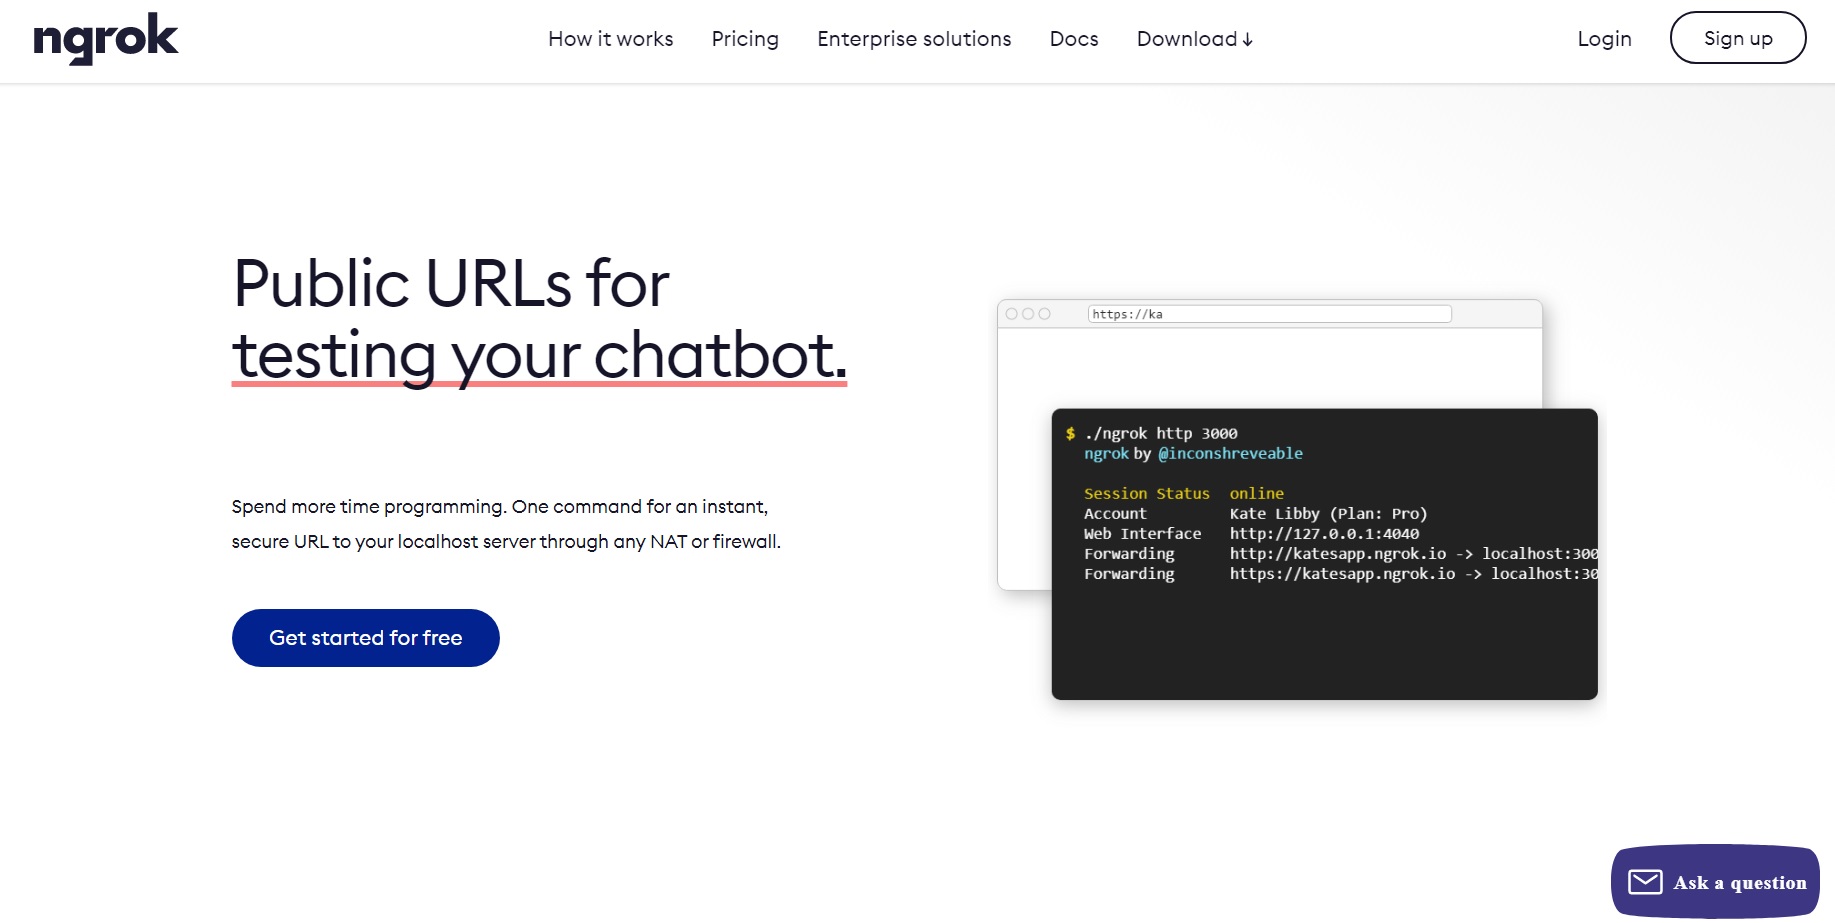Click the "testing your chatbot." headline text

coord(540,355)
